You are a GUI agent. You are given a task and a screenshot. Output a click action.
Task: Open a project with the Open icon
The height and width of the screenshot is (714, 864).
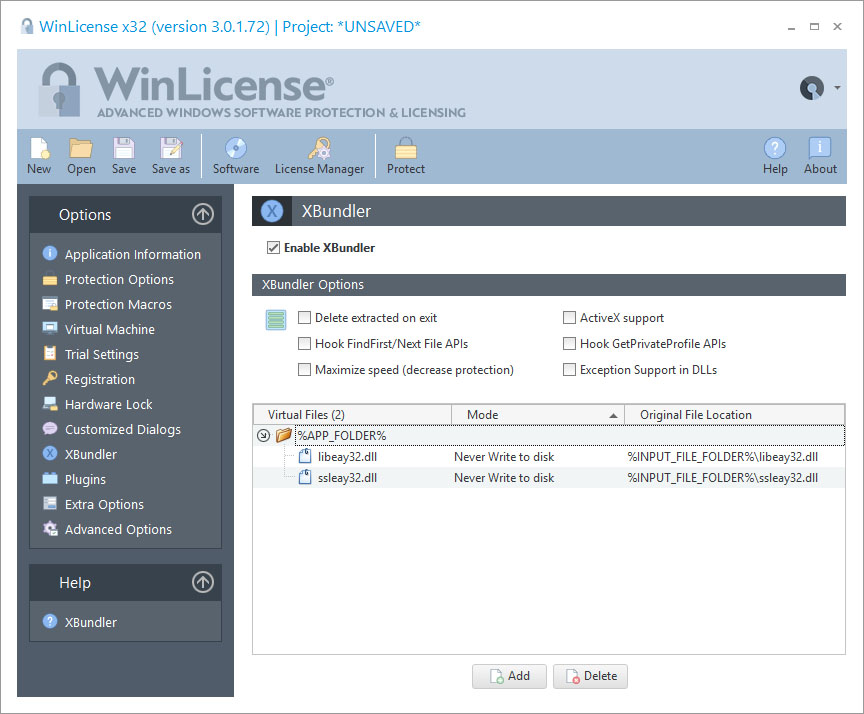pos(81,156)
